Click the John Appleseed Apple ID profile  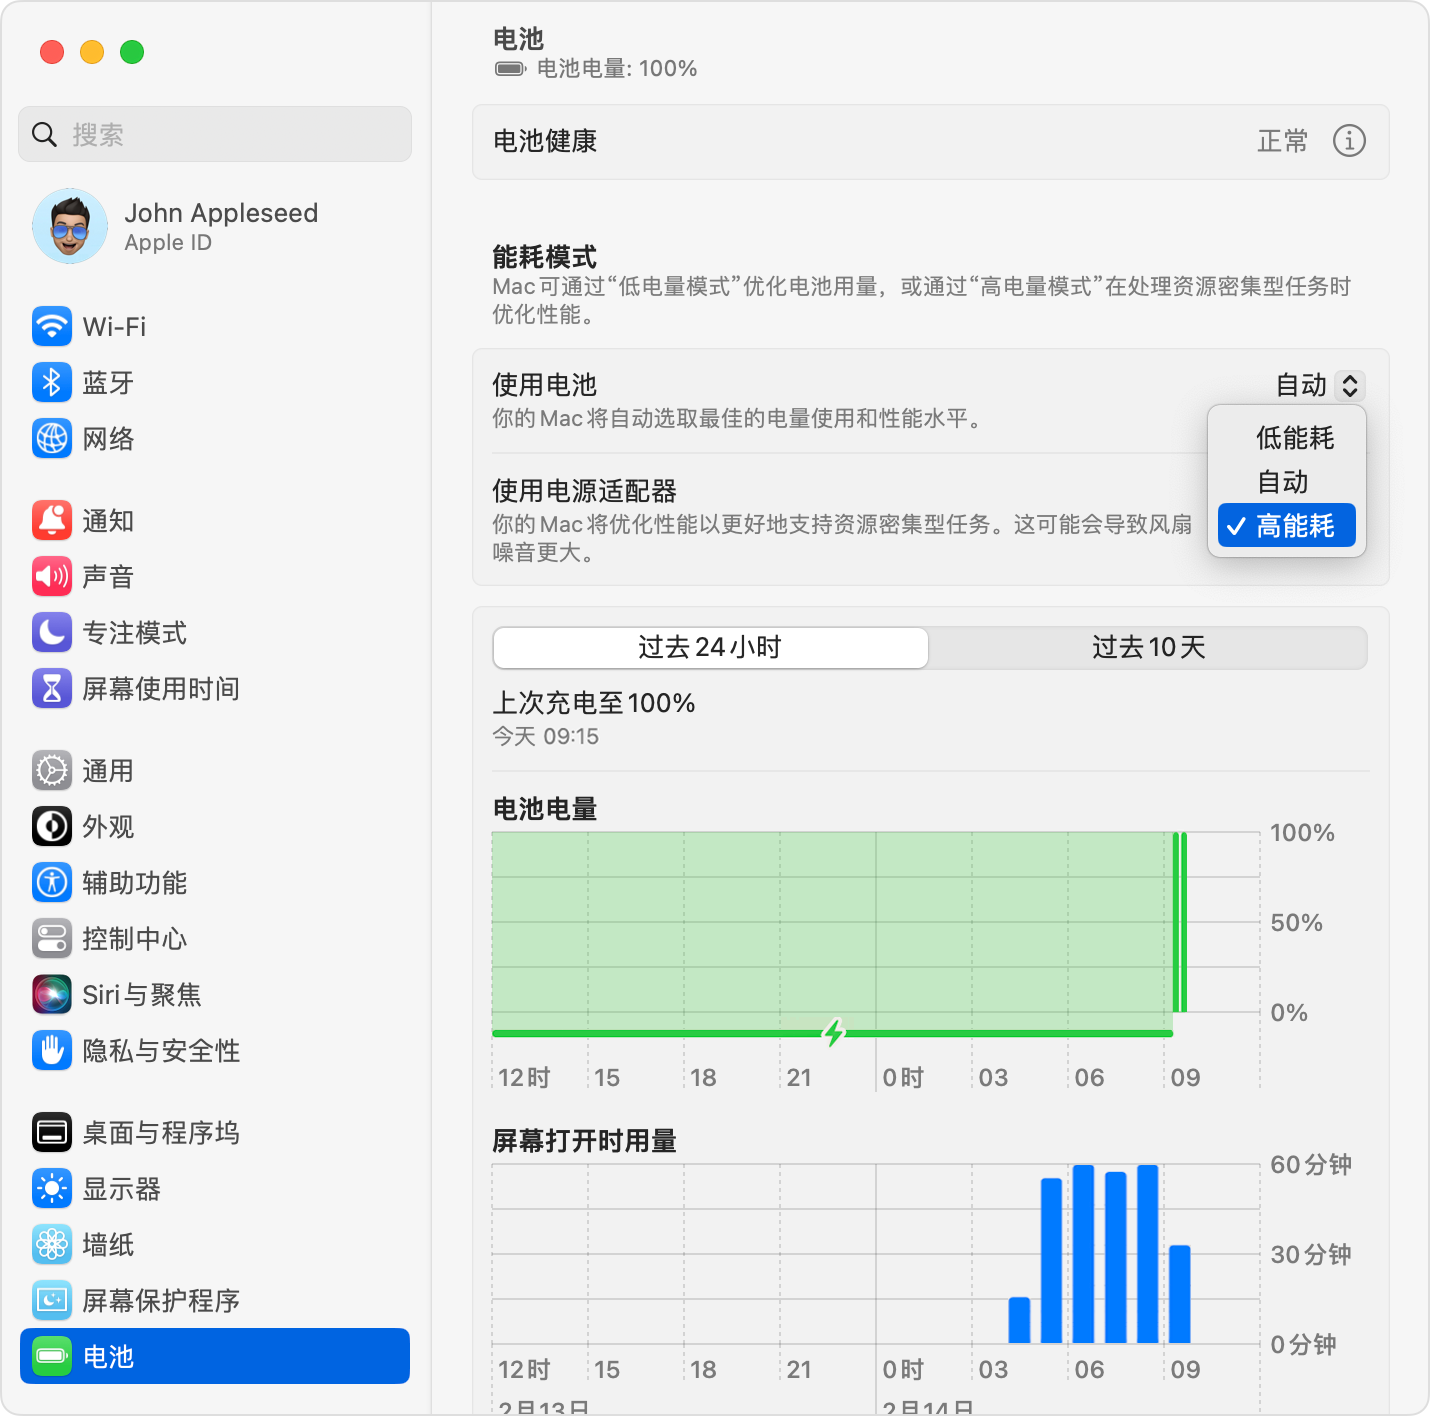tap(215, 226)
